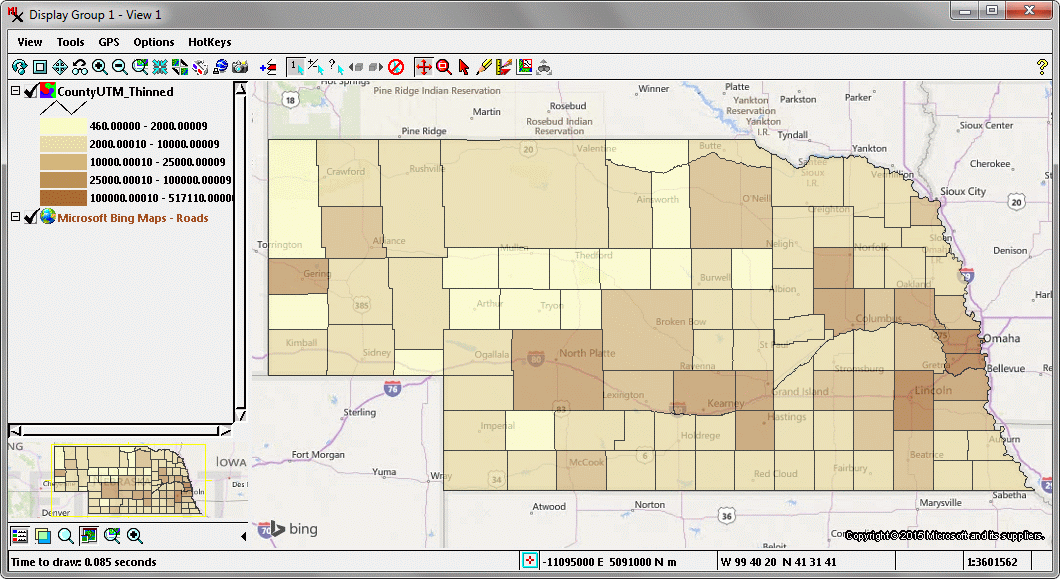Click the Bing Maps globe layer icon
Image resolution: width=1060 pixels, height=579 pixels.
(47, 216)
